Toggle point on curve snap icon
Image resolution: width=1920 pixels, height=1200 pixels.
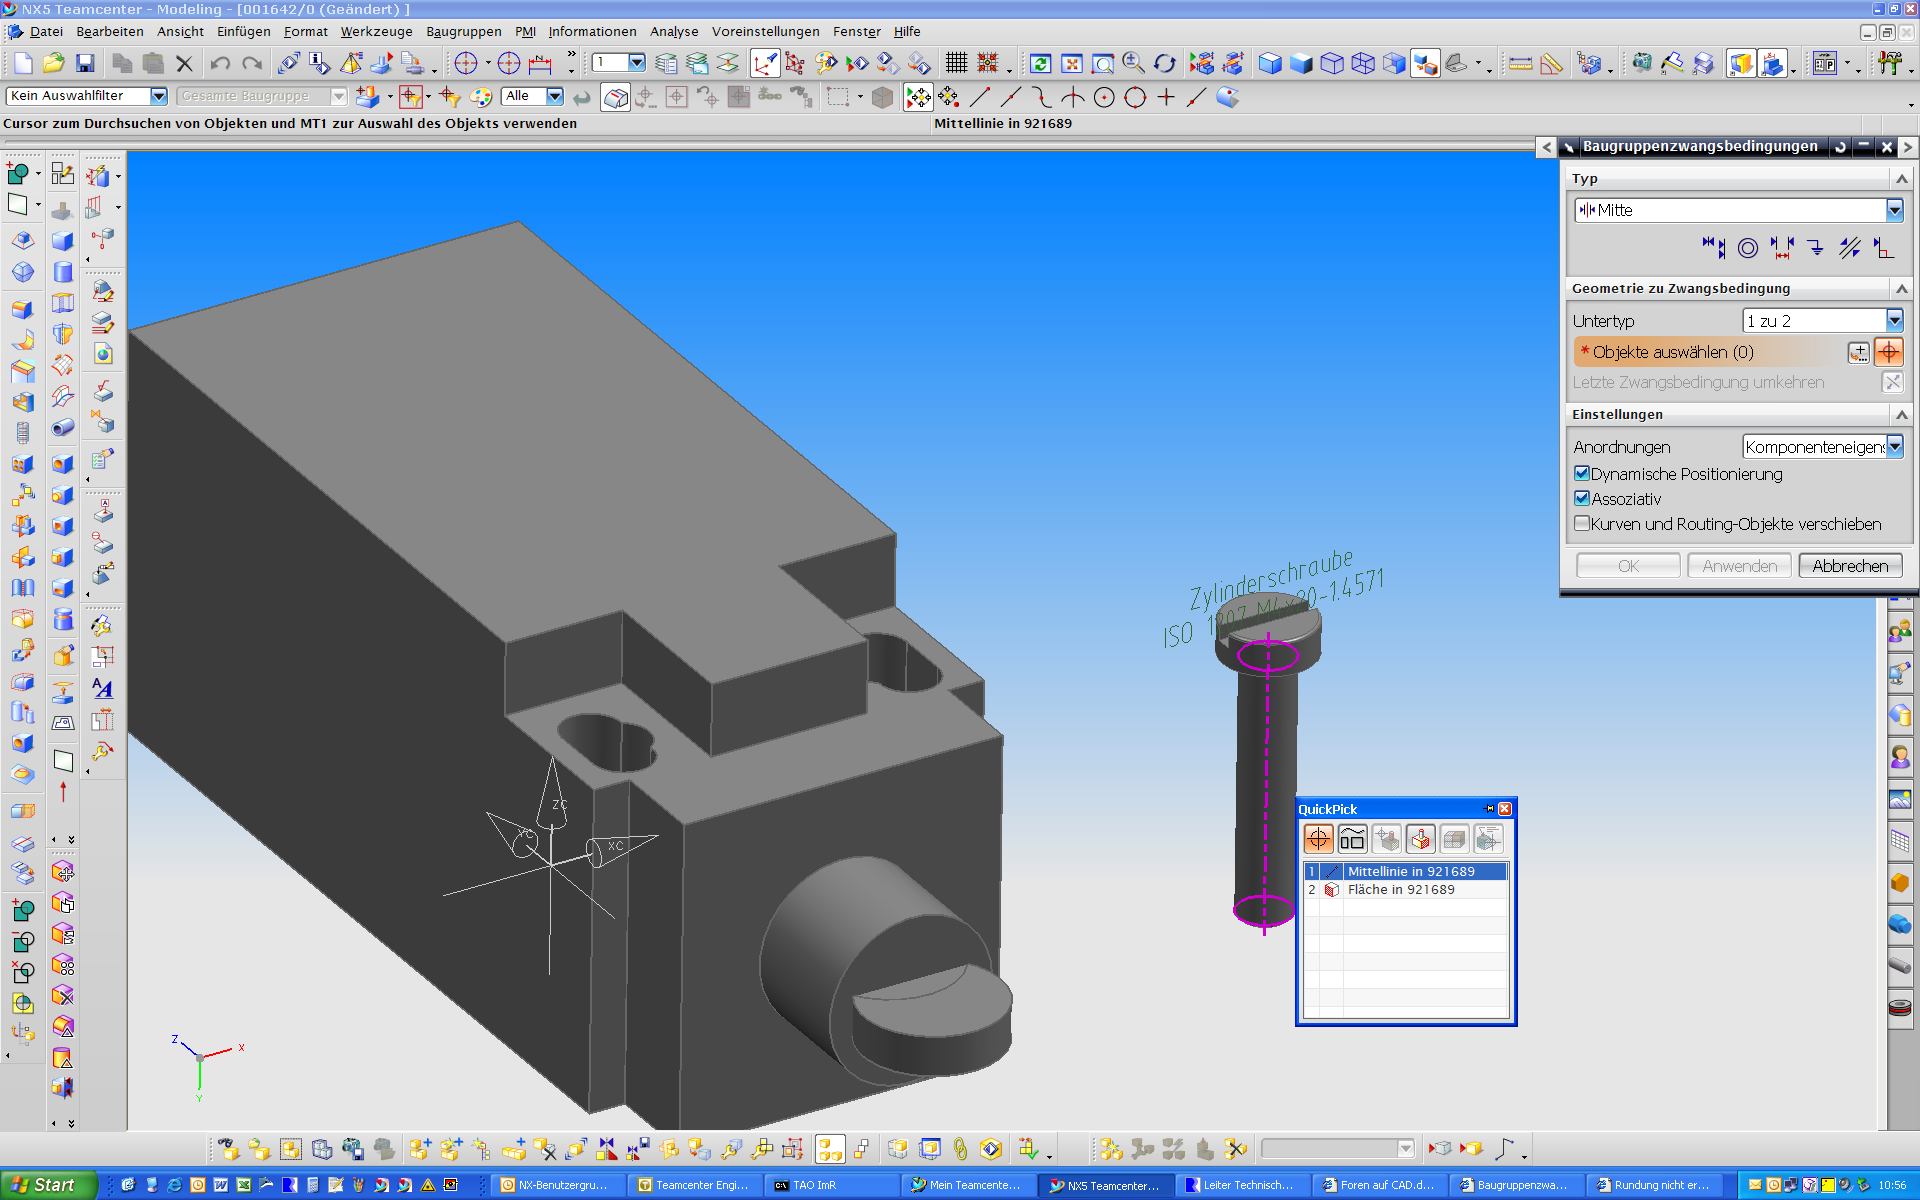coord(1197,97)
